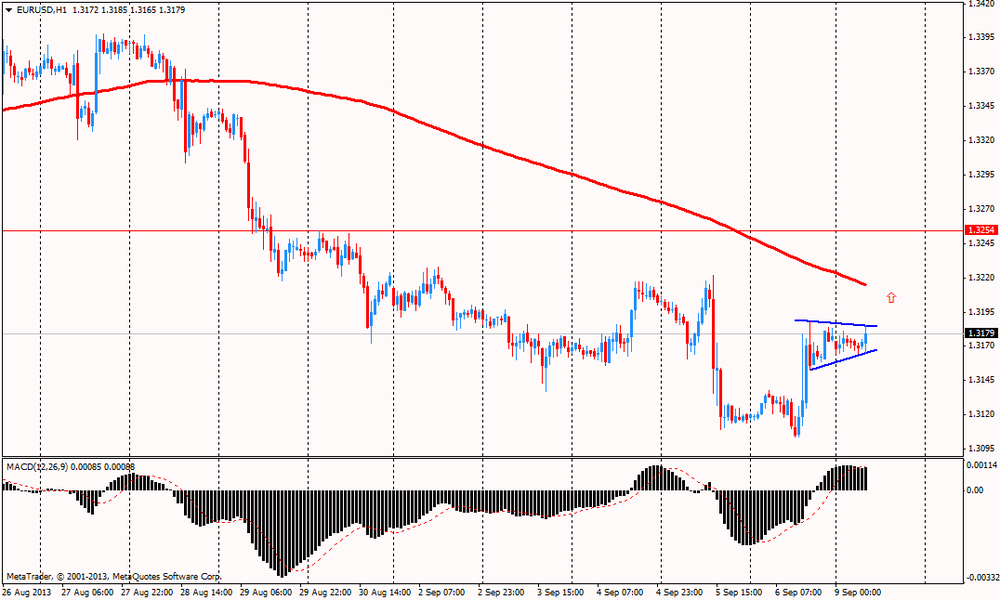Click the 4 Sep 07:00 time label
Screen dimensions: 1000x600
click(x=620, y=592)
